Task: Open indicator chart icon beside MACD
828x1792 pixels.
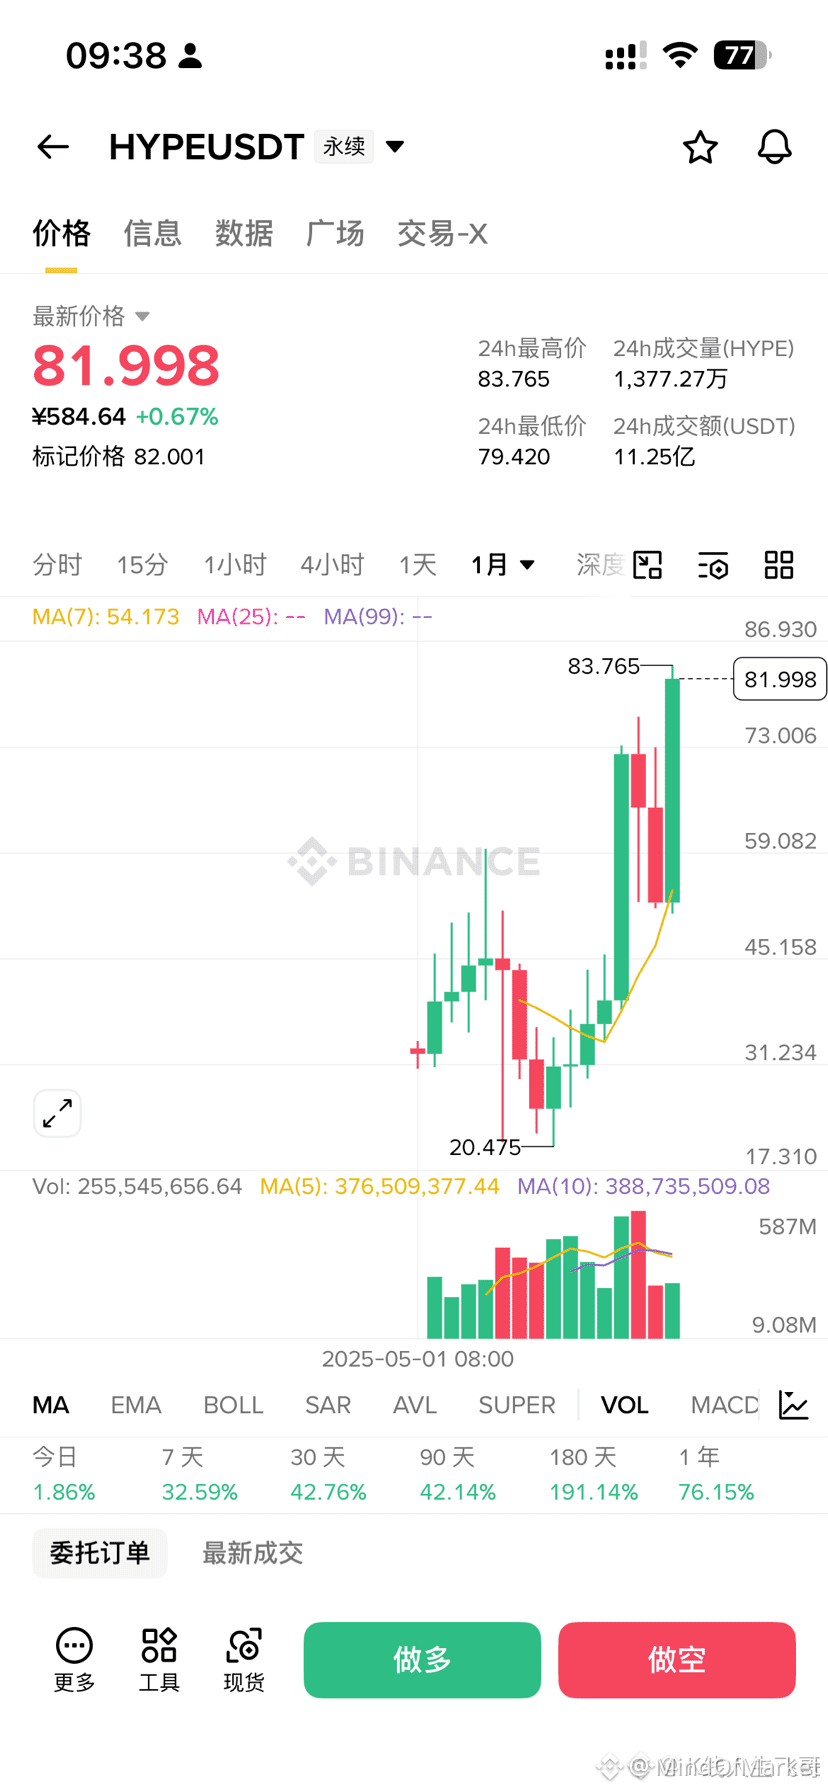Action: point(794,1405)
